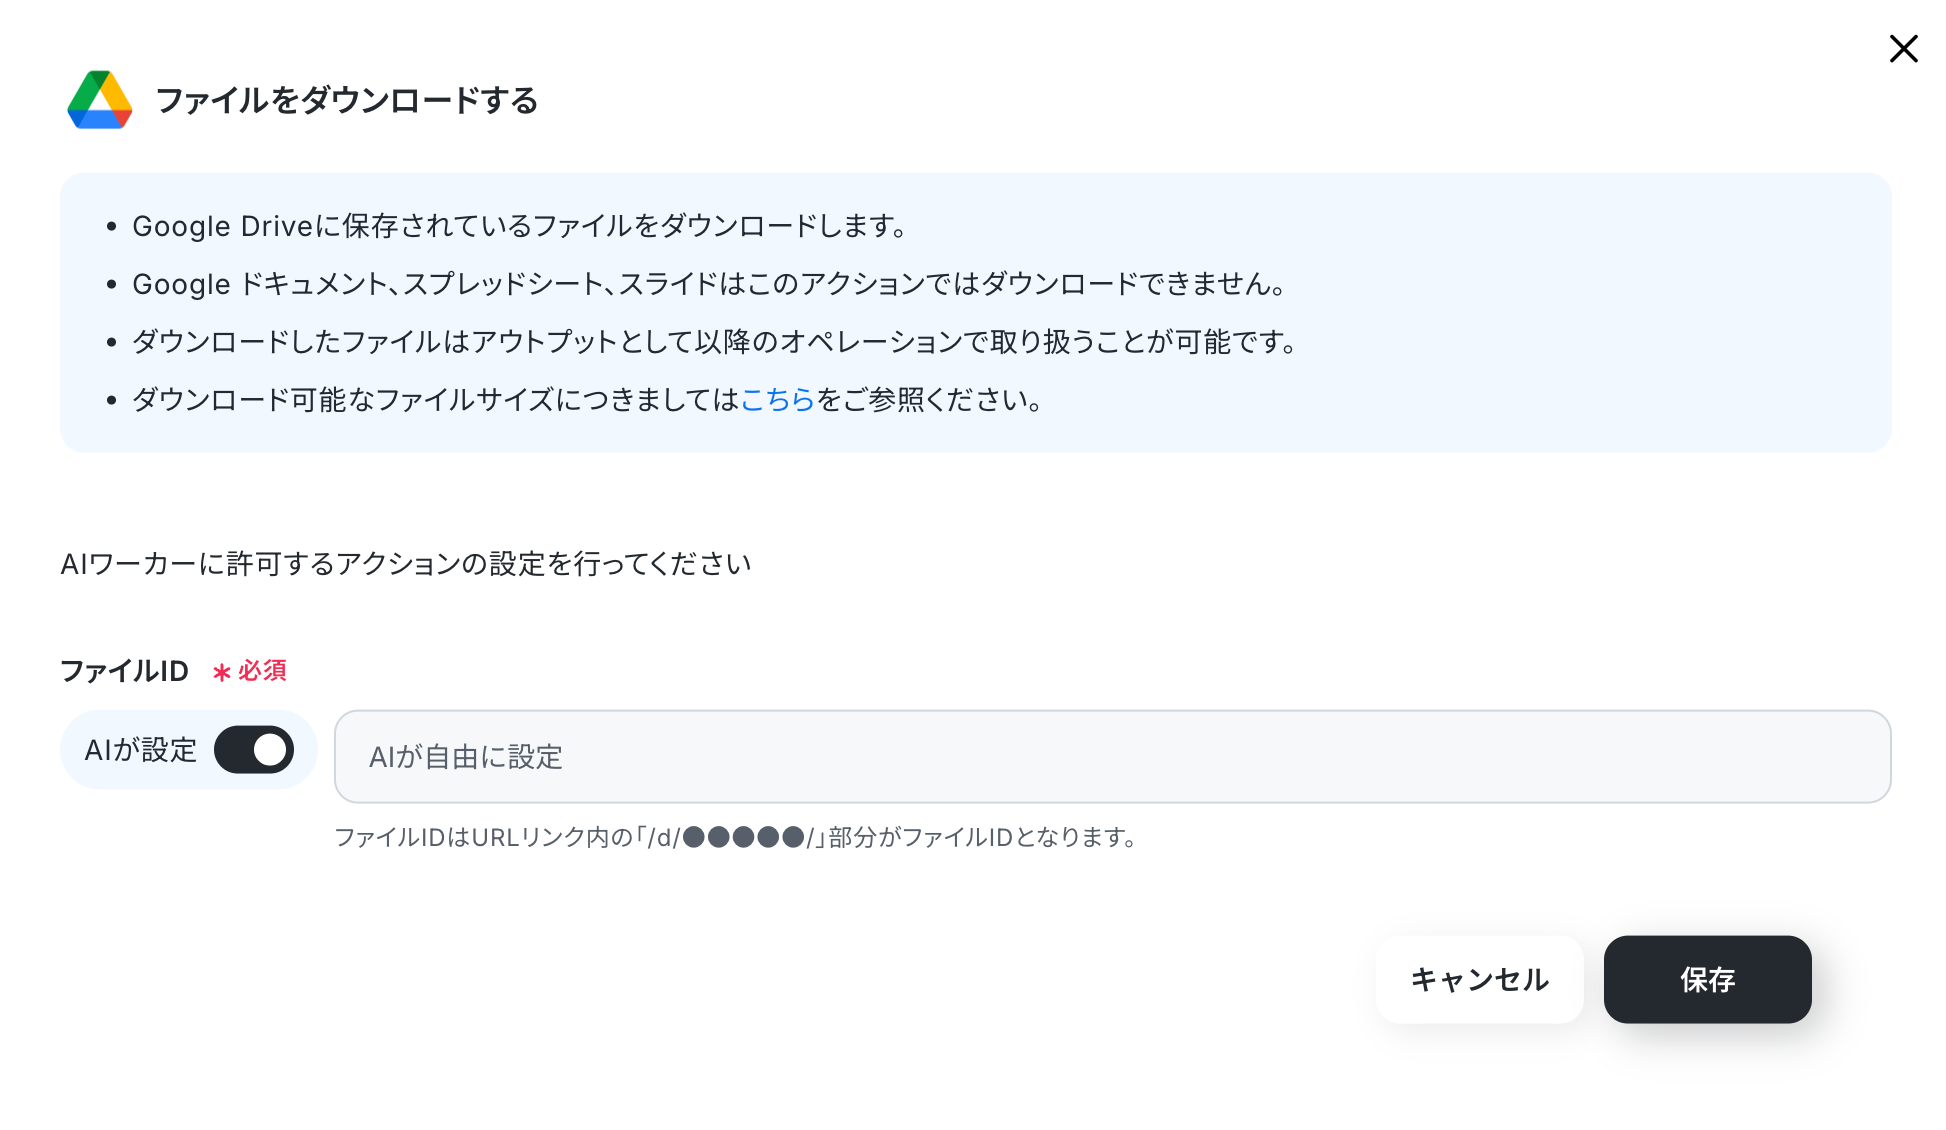1946x1130 pixels.
Task: Click the red 必須 required marker
Action: point(262,671)
